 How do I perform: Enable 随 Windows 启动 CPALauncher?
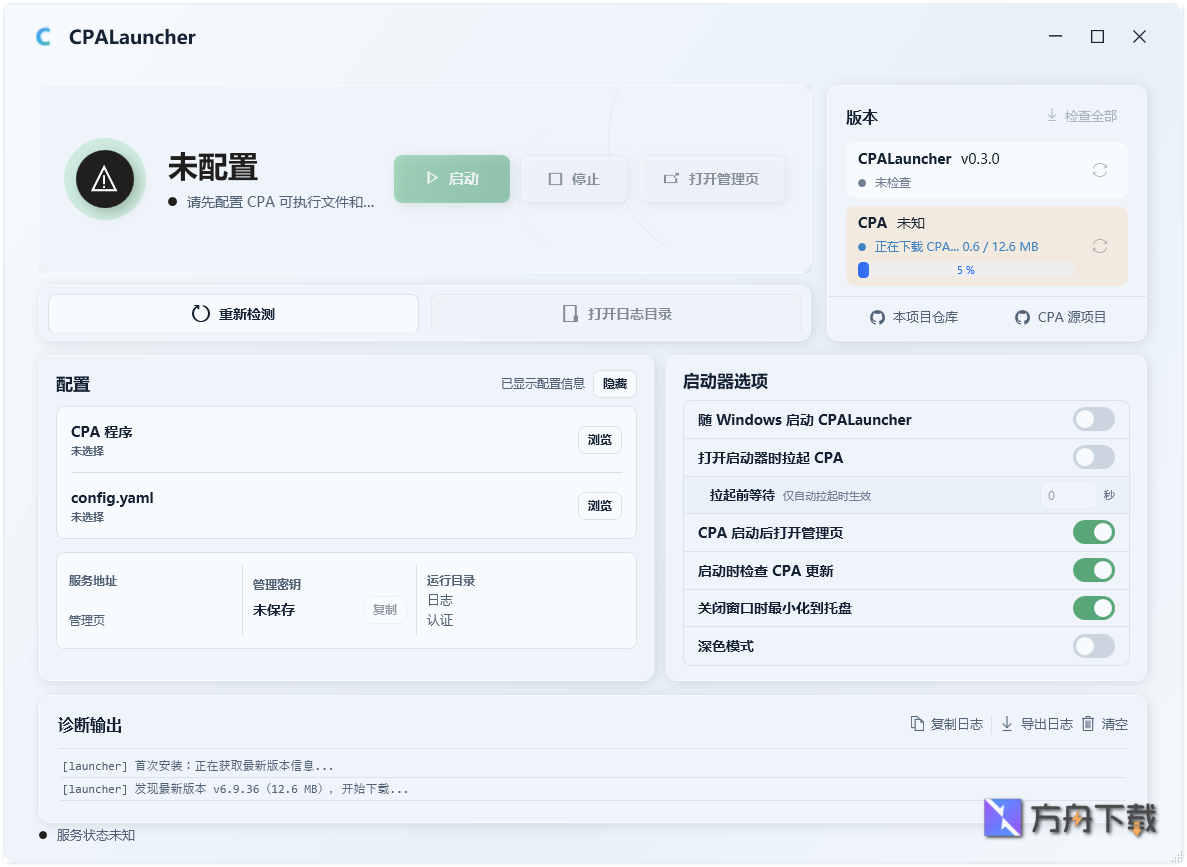(1093, 419)
